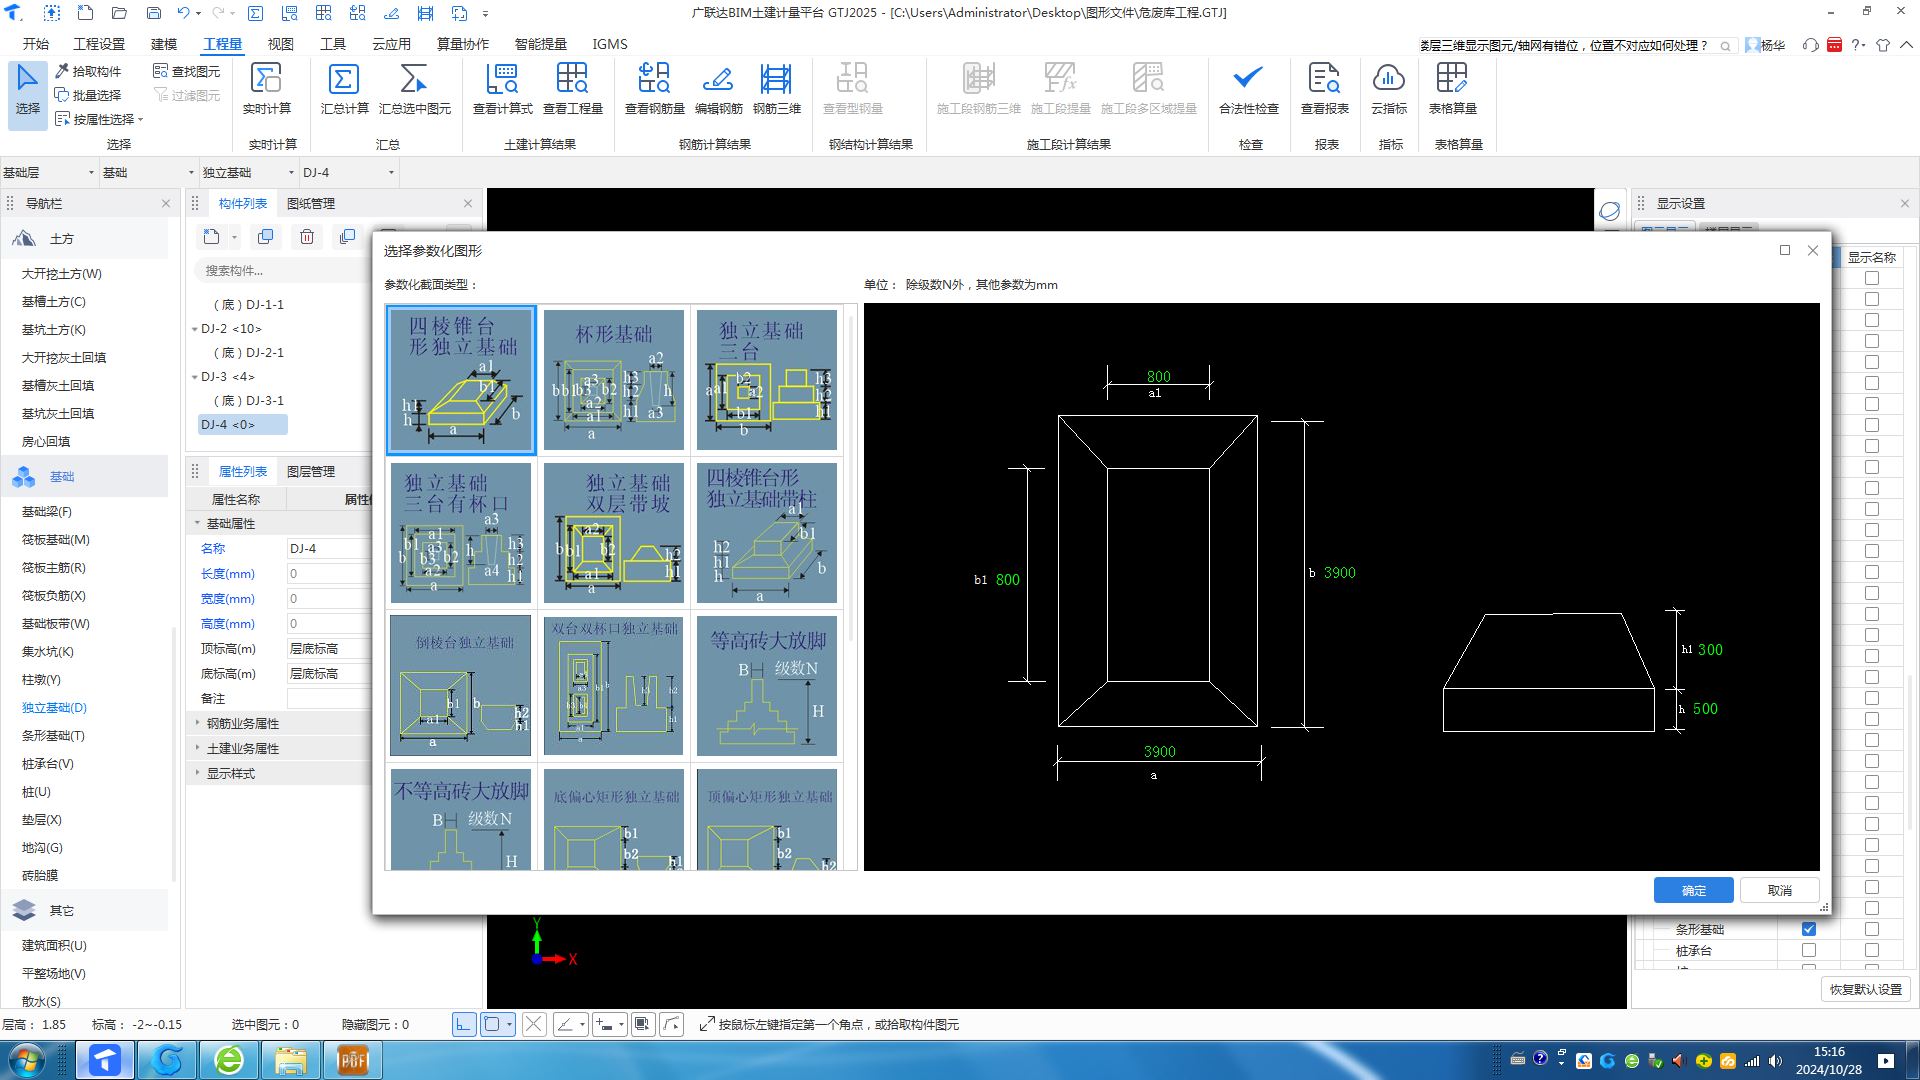Screen dimensions: 1920x1080
Task: Open the DJ-4 component dropdown
Action: coord(349,172)
